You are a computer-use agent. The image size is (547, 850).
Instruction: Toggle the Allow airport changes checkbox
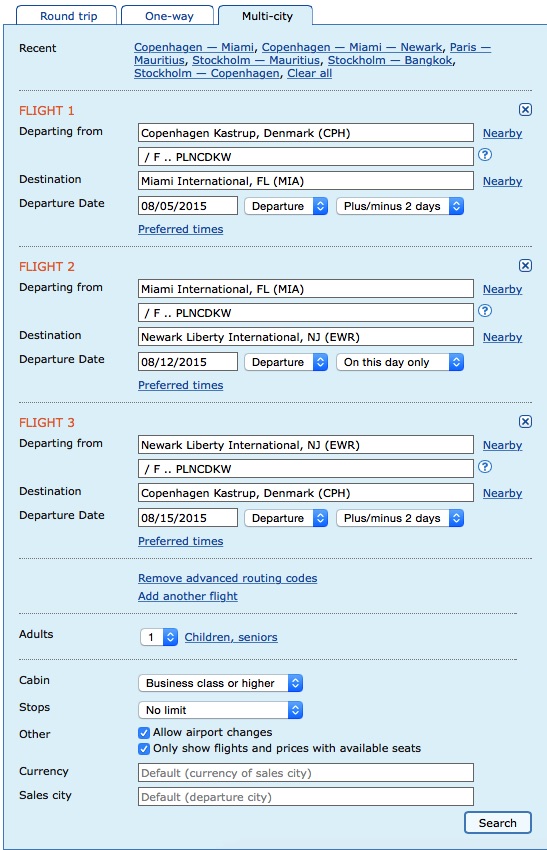pos(144,733)
